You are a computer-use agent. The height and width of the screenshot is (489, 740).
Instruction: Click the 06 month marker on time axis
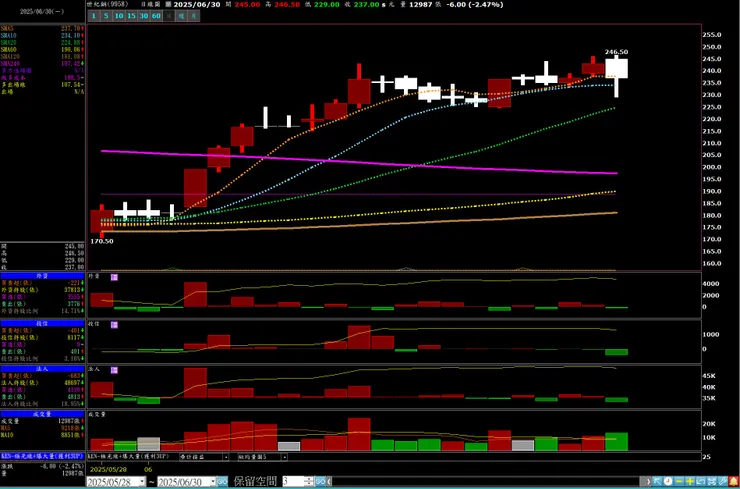pyautogui.click(x=148, y=470)
